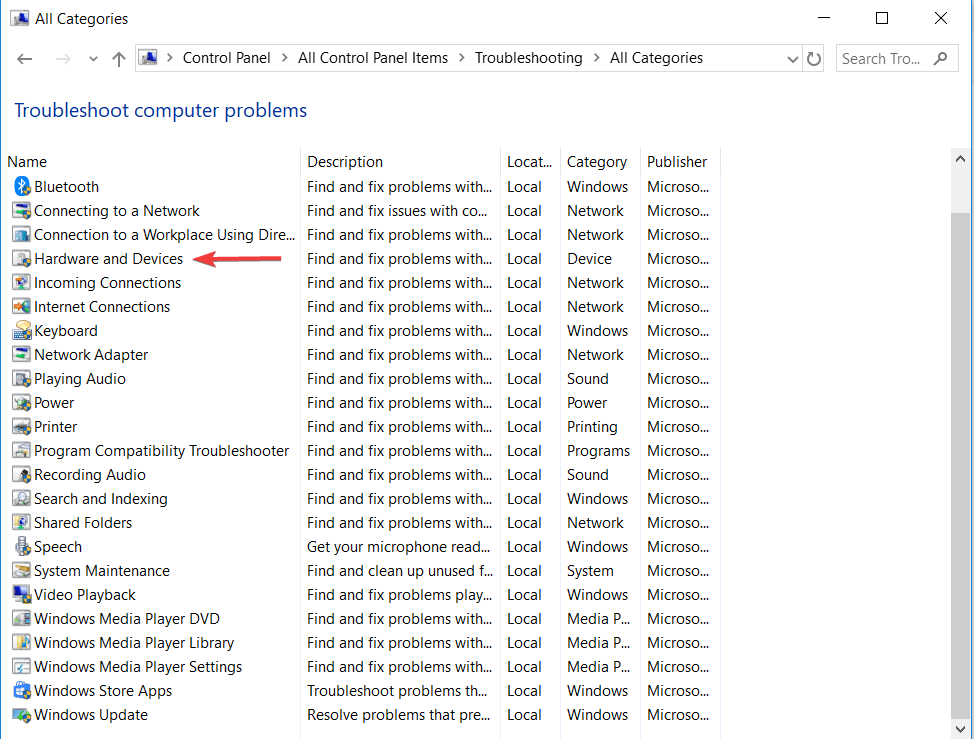Image resolution: width=974 pixels, height=739 pixels.
Task: Click the Network Adapter icon
Action: tap(22, 355)
